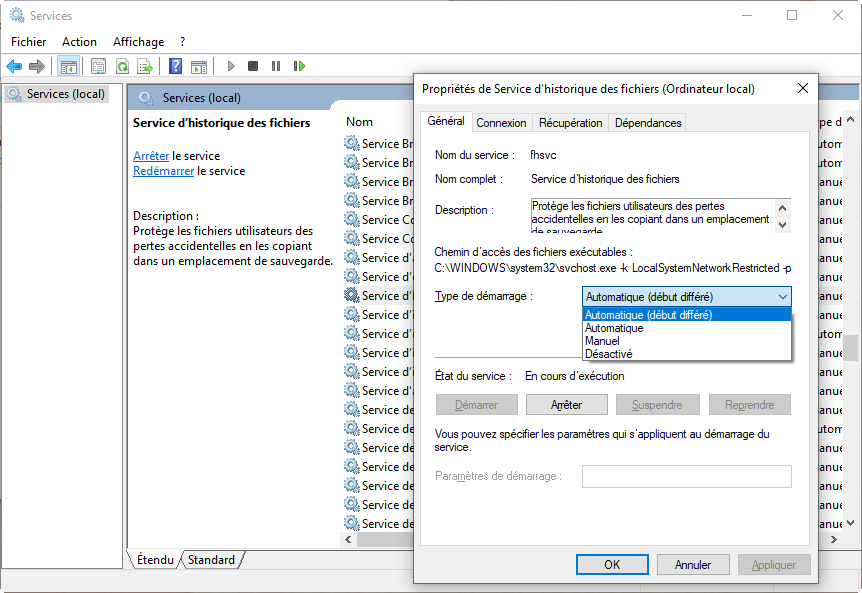
Task: Click the fhsvc service name text
Action: click(543, 156)
